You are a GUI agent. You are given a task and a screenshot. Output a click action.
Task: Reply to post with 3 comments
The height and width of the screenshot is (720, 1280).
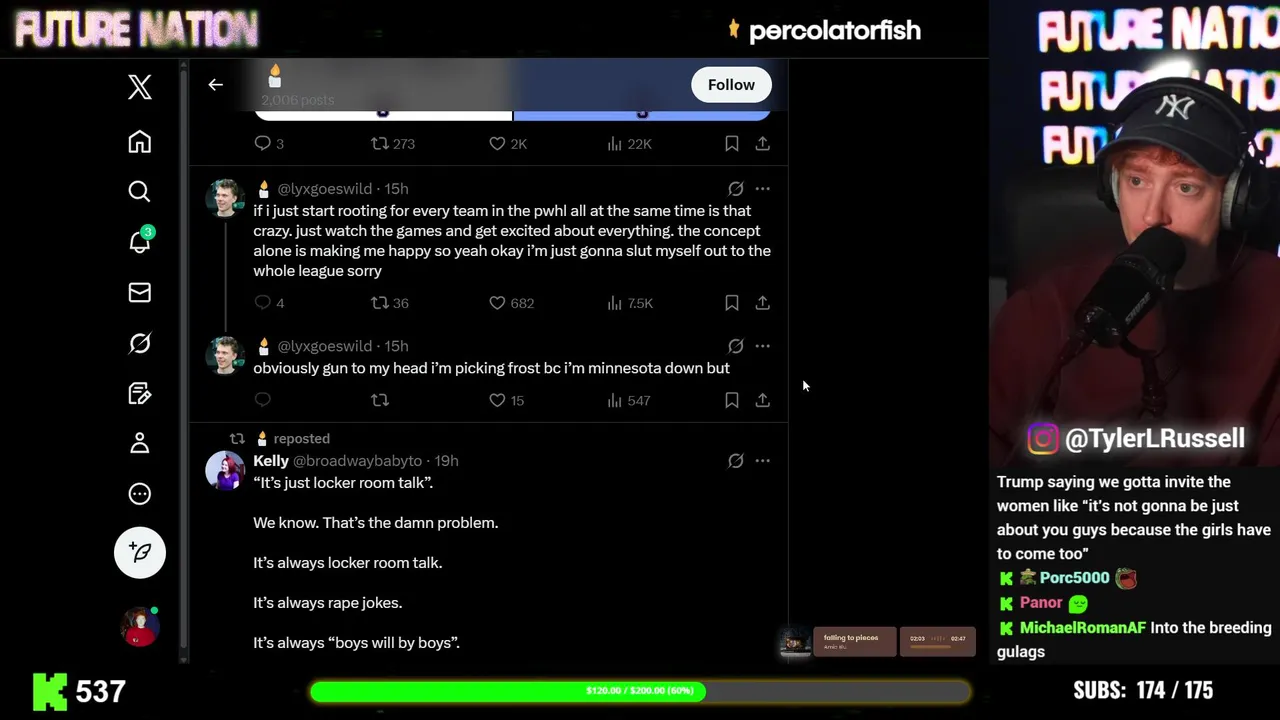(x=269, y=144)
